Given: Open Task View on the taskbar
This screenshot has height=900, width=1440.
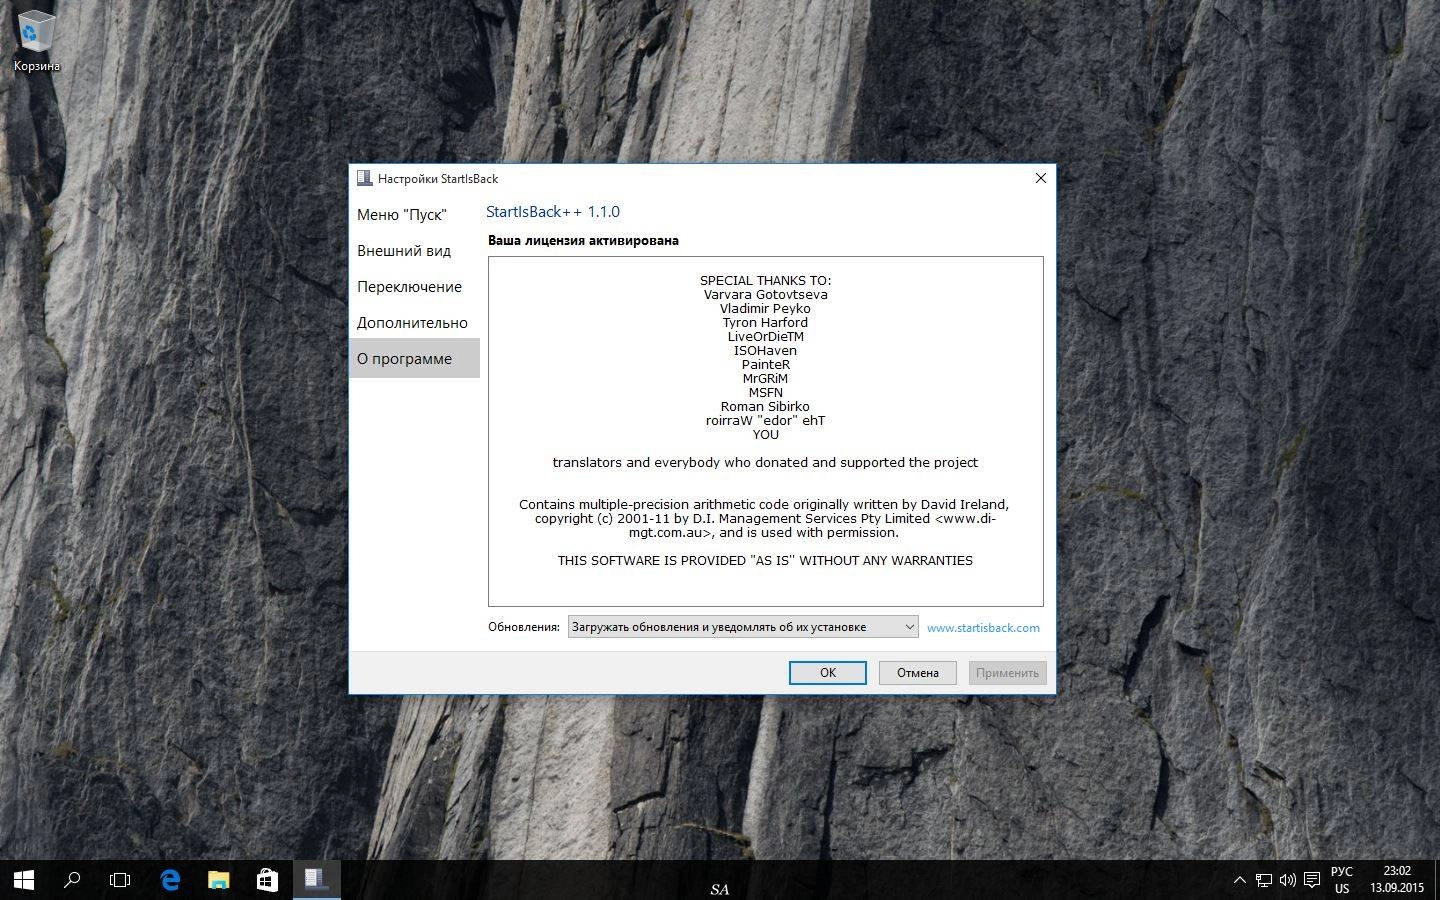Looking at the screenshot, I should click(x=120, y=880).
